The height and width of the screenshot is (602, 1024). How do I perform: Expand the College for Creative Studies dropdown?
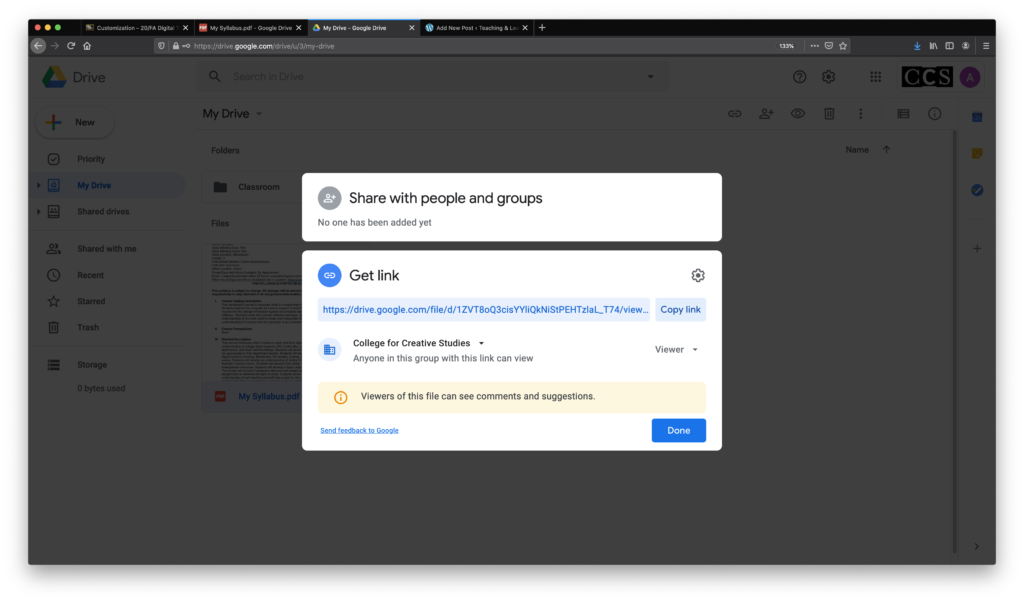[x=481, y=343]
